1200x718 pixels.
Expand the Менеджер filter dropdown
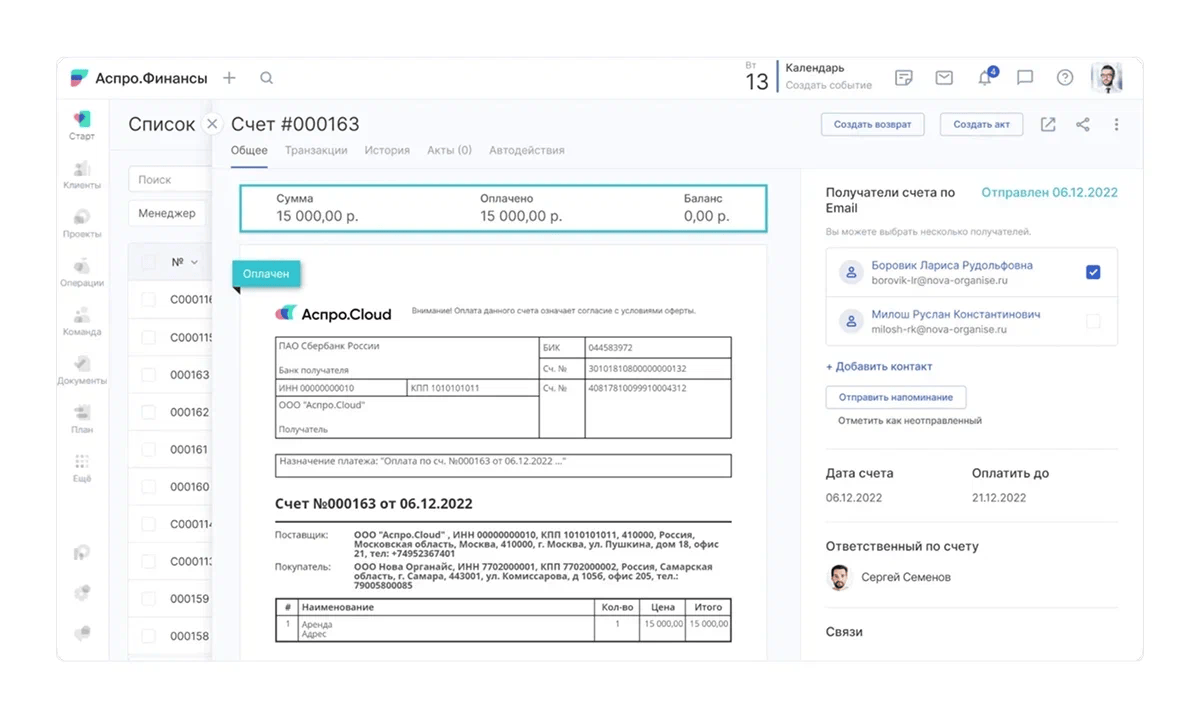168,213
